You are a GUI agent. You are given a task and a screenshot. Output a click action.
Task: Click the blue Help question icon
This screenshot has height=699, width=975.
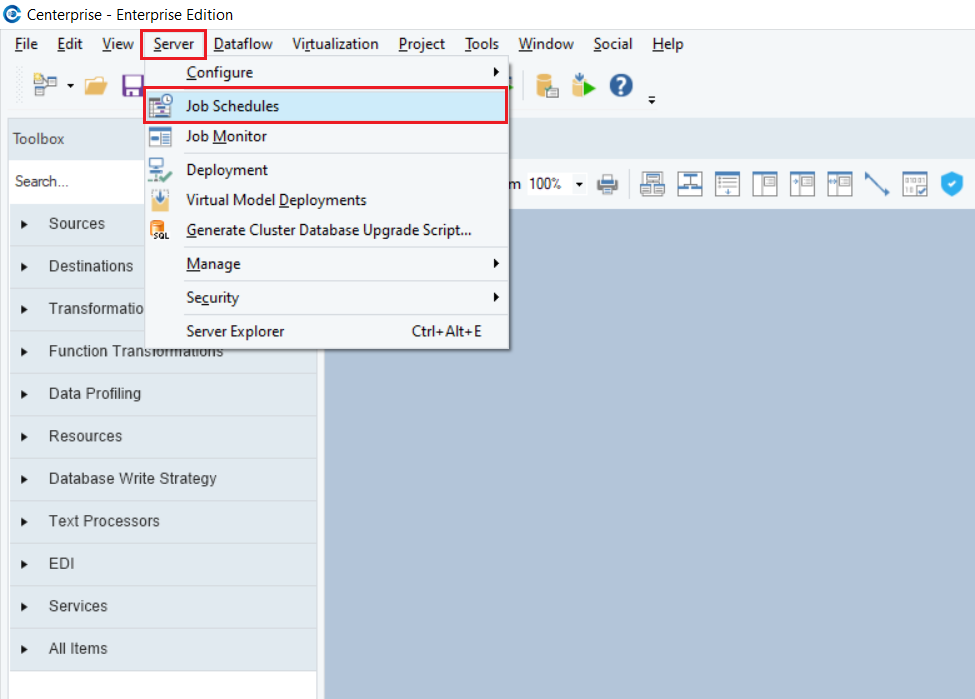[x=621, y=85]
